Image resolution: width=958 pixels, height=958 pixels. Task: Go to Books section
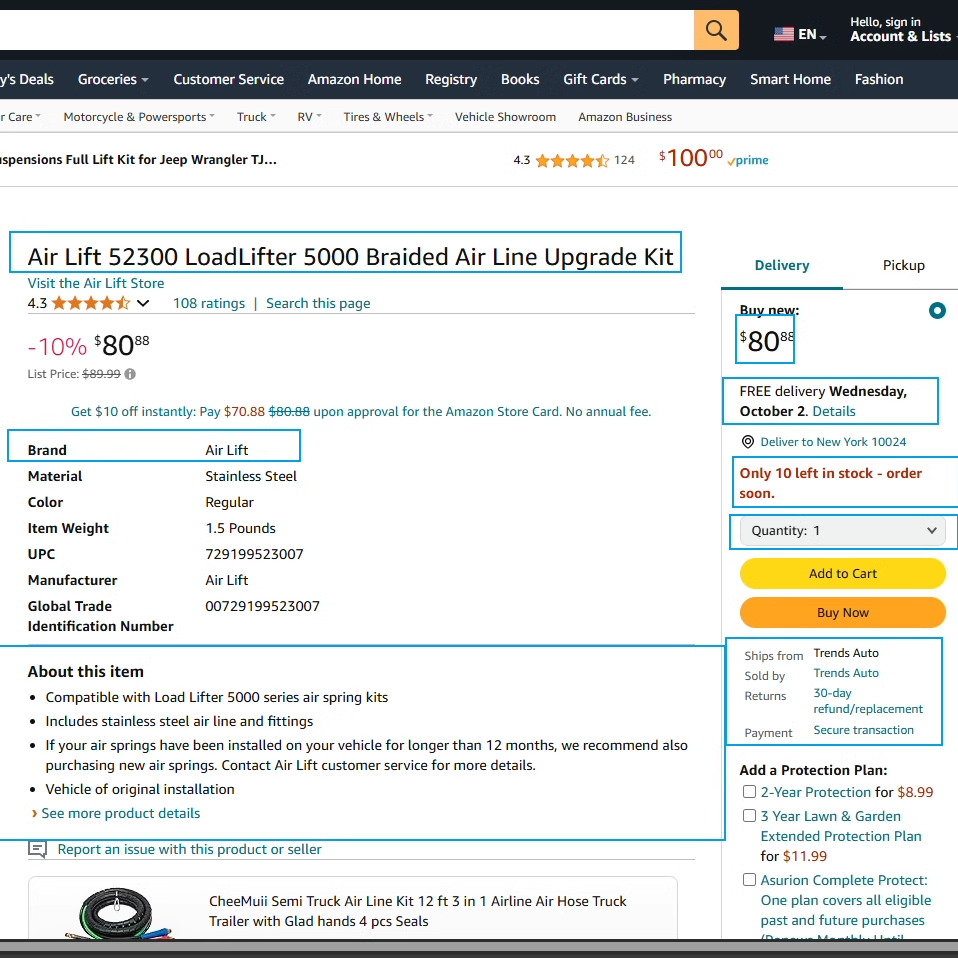pos(520,79)
